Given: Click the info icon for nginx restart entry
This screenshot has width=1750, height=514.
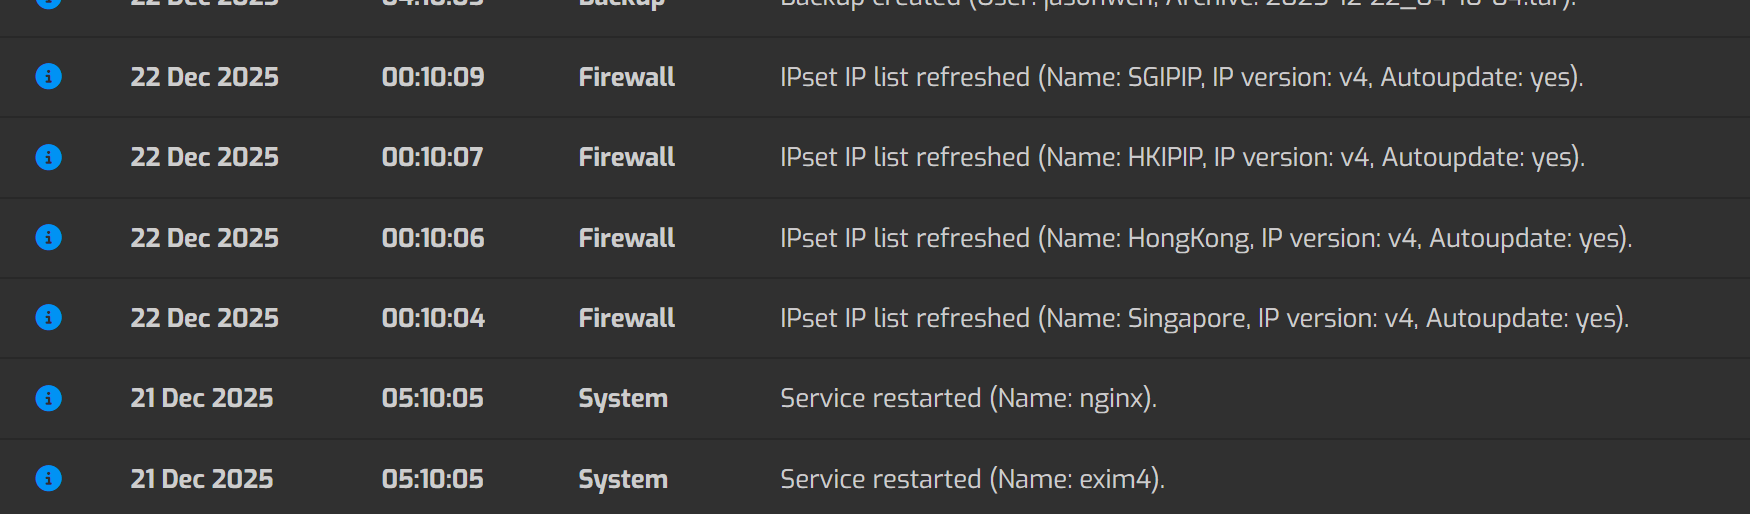Looking at the screenshot, I should coord(48,398).
